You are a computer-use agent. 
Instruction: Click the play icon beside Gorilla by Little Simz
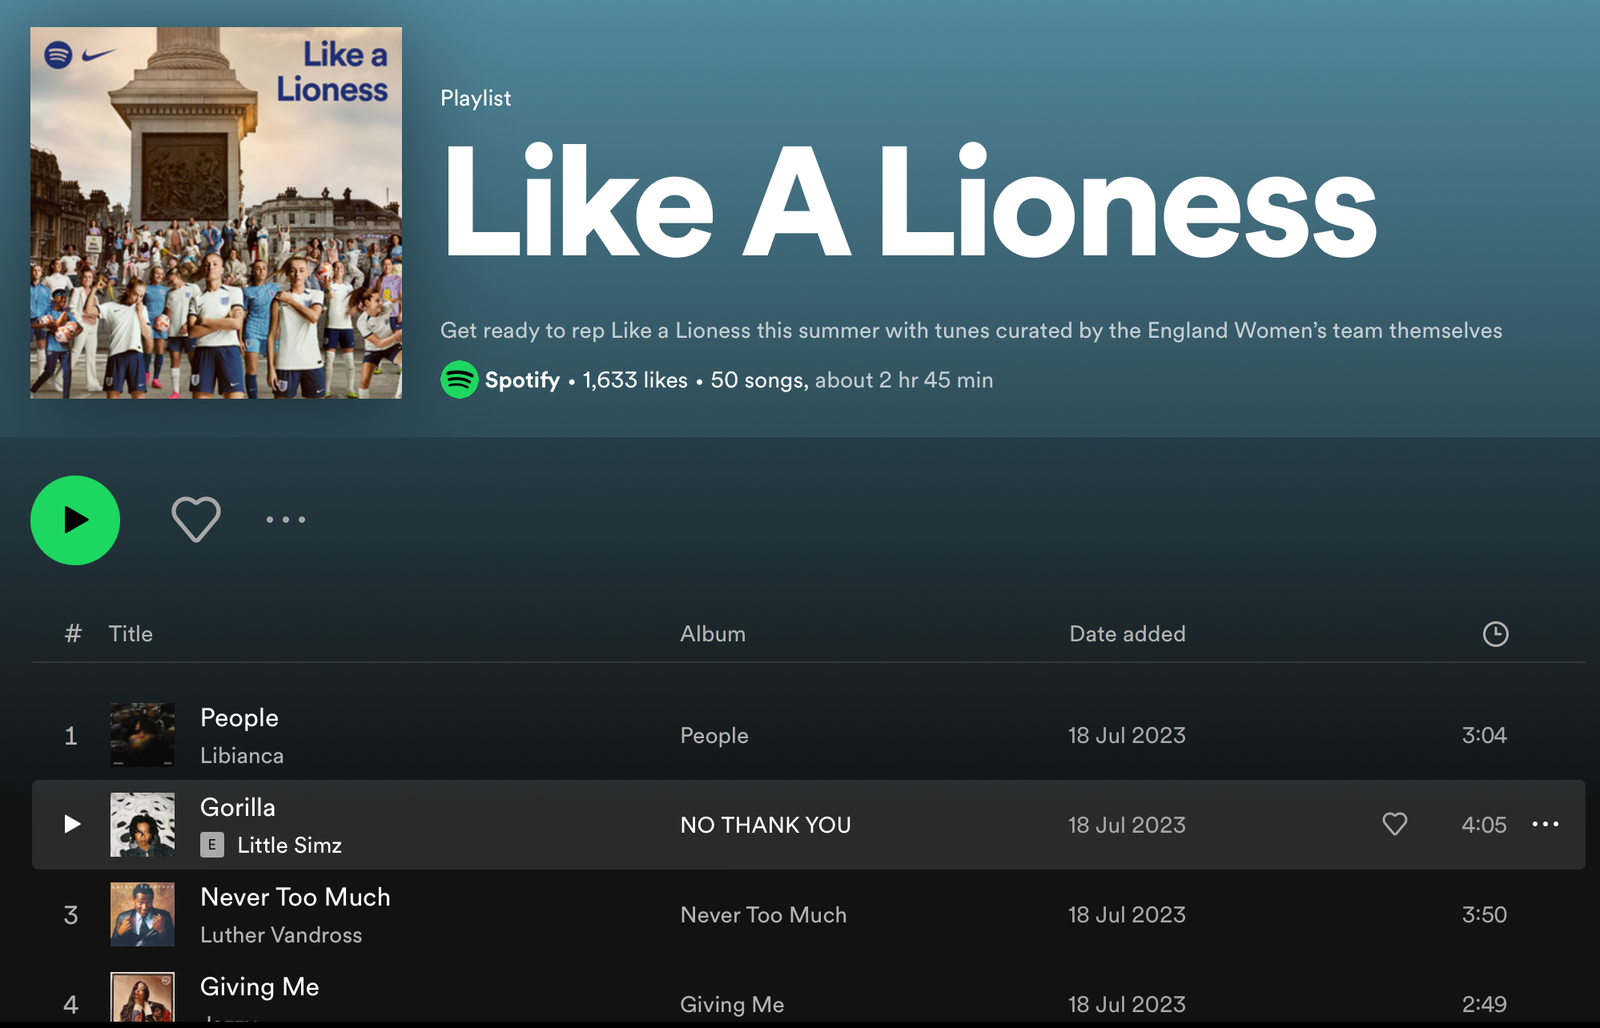tap(70, 824)
